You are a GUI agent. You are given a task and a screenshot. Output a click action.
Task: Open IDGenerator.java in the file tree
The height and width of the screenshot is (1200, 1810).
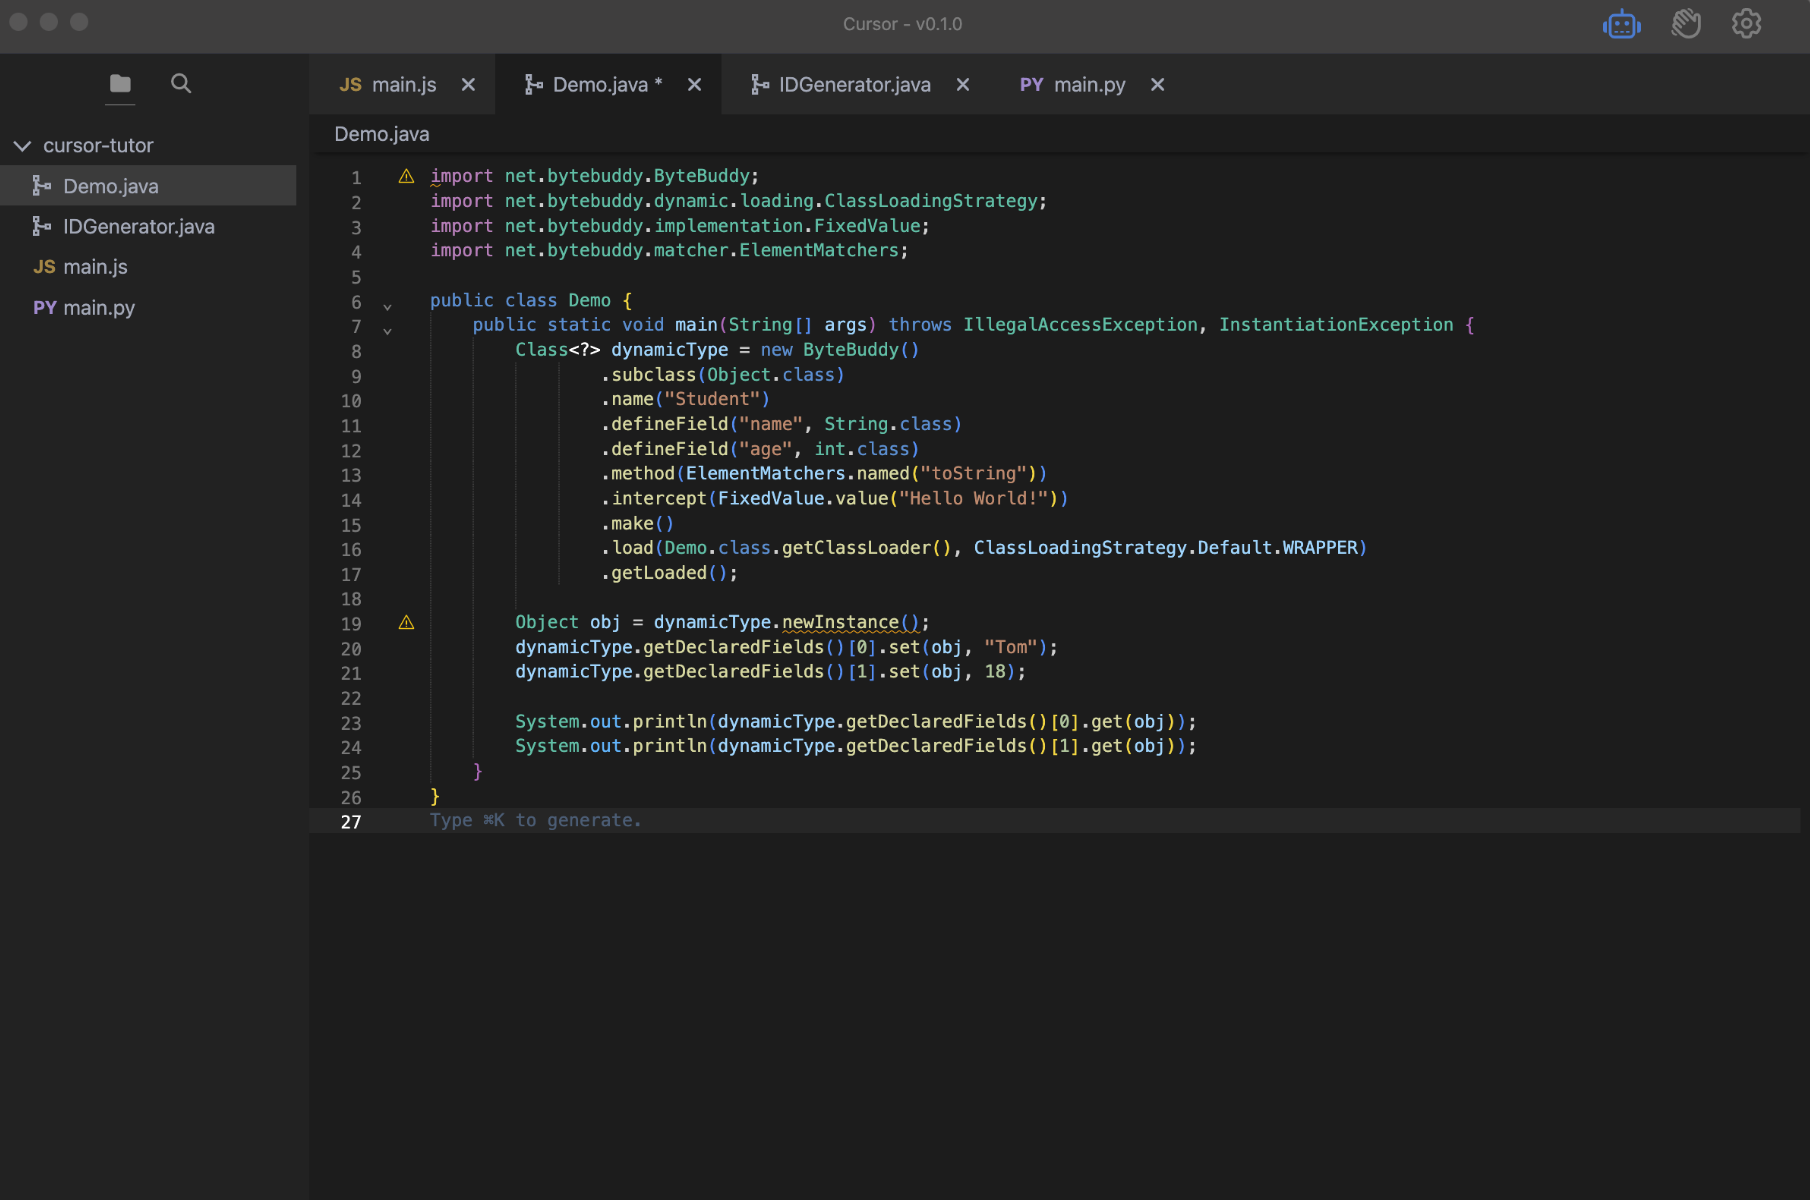click(x=148, y=227)
